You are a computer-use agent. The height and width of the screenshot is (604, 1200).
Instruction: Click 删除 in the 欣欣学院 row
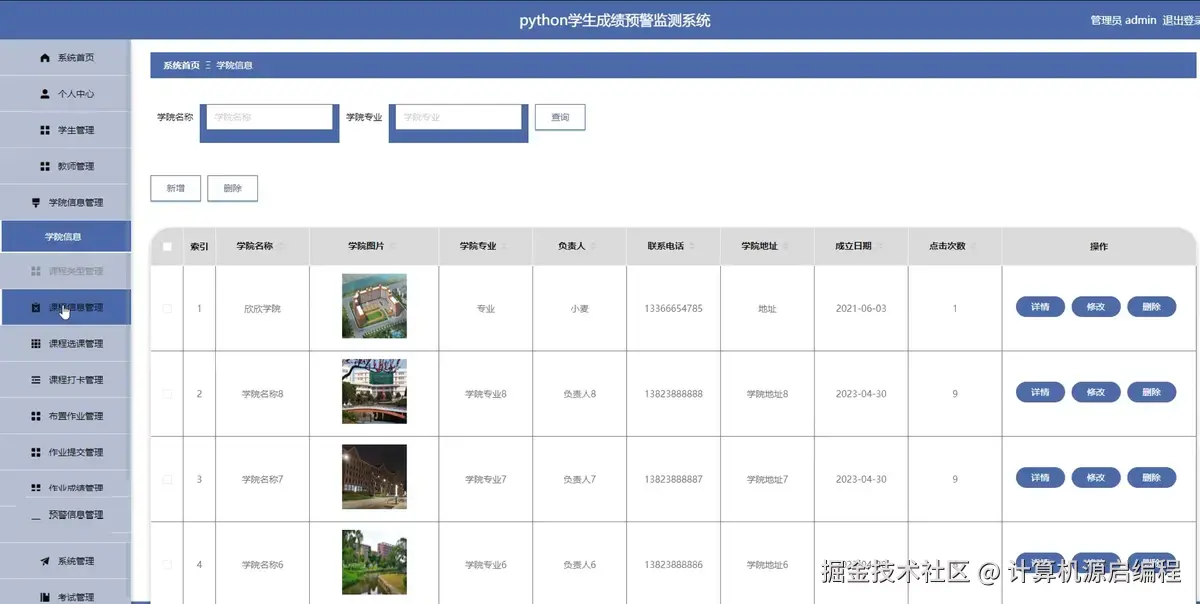pyautogui.click(x=1152, y=308)
